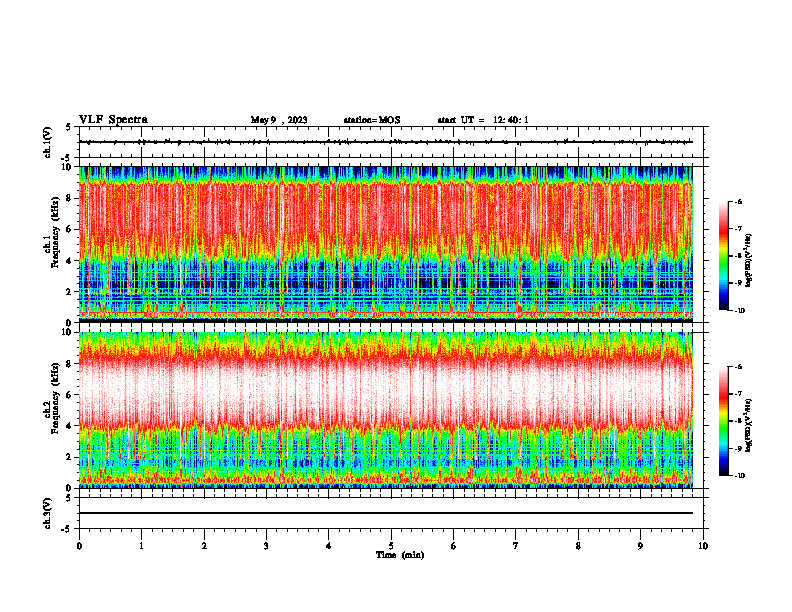
Task: Click the "station=MOS" header label
Action: click(372, 120)
